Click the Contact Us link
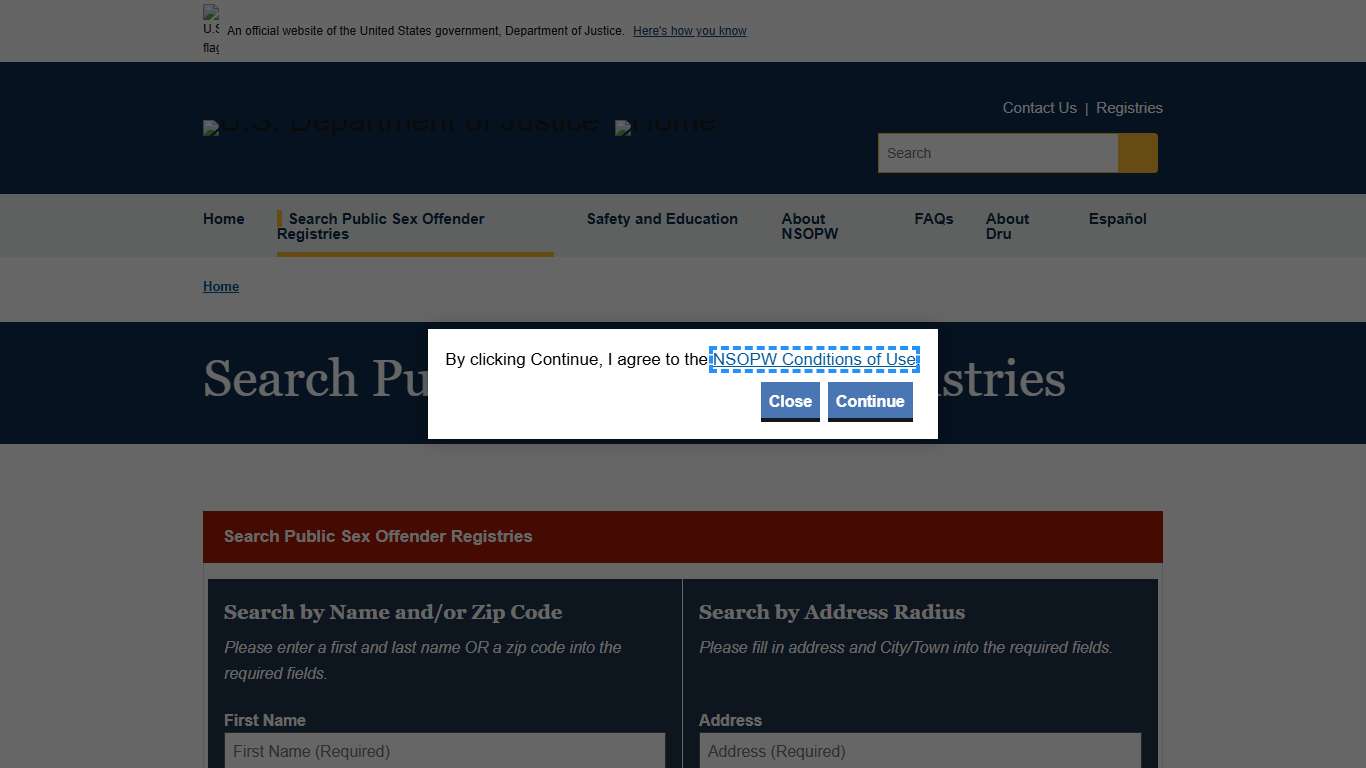The width and height of the screenshot is (1366, 768). 1039,107
